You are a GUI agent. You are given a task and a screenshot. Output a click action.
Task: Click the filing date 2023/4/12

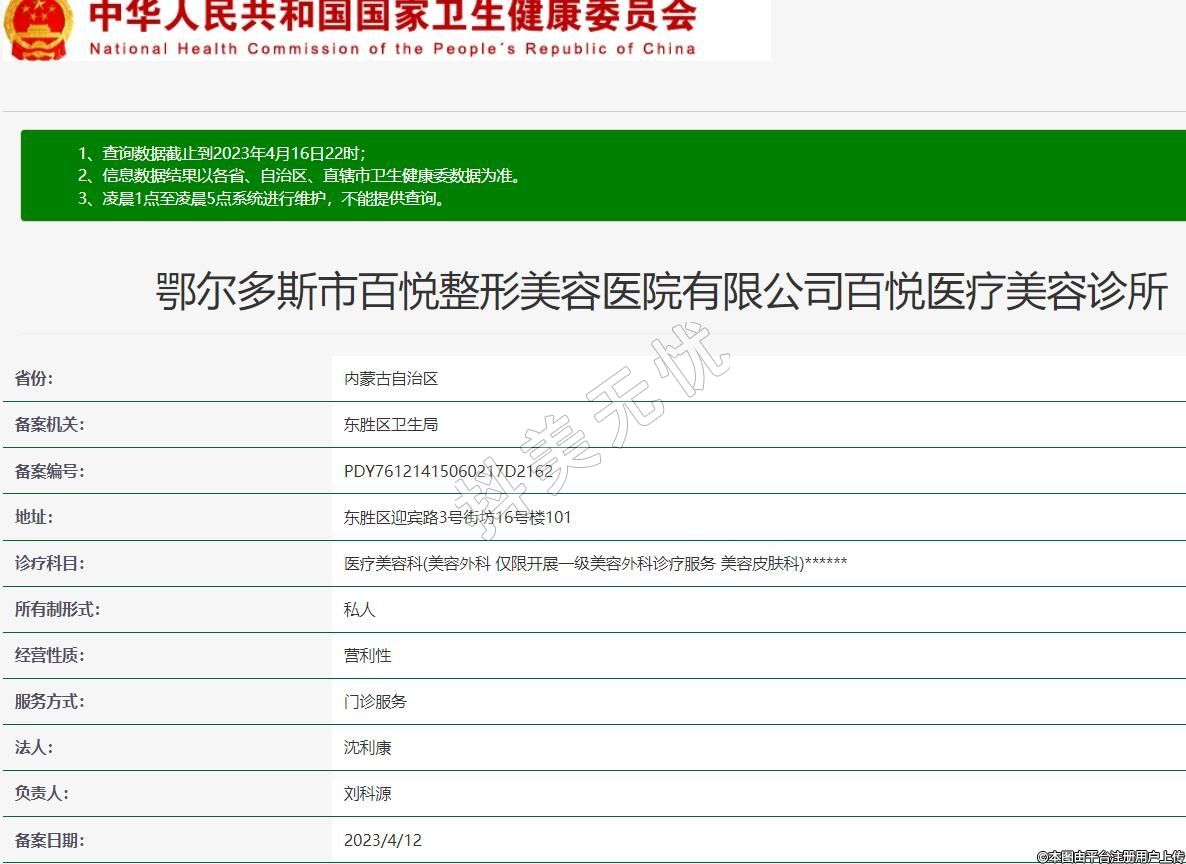click(x=382, y=840)
